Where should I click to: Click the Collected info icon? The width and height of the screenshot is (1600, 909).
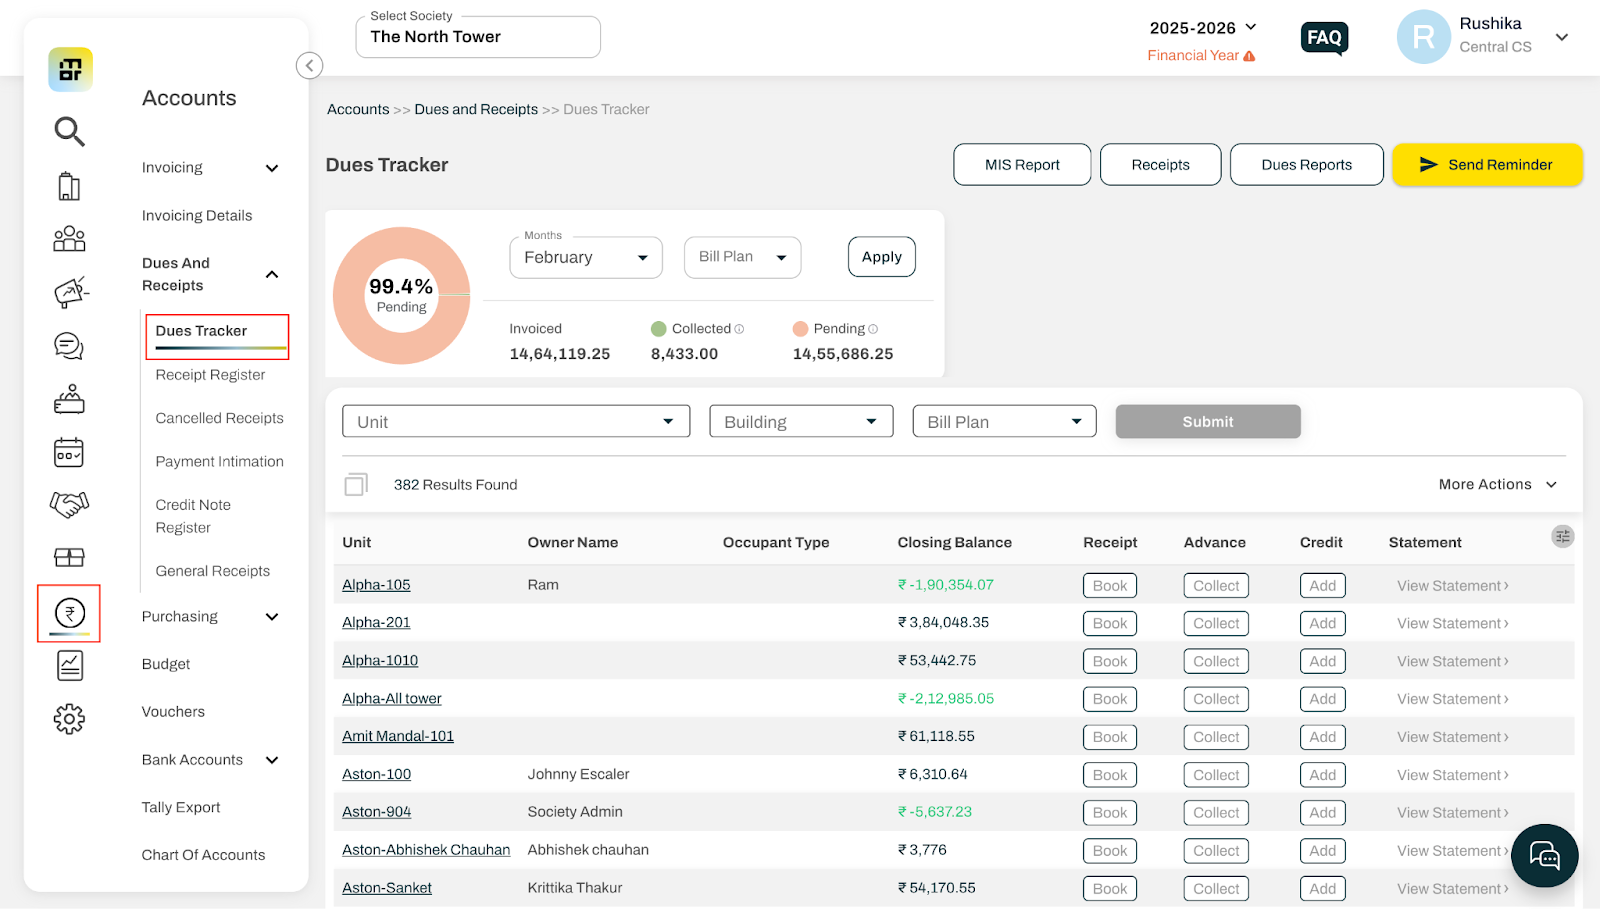tap(739, 329)
